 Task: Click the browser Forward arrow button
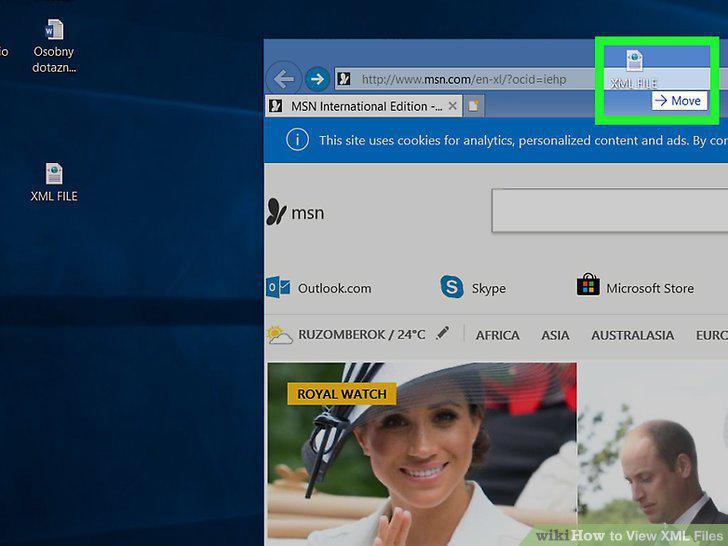pos(317,79)
